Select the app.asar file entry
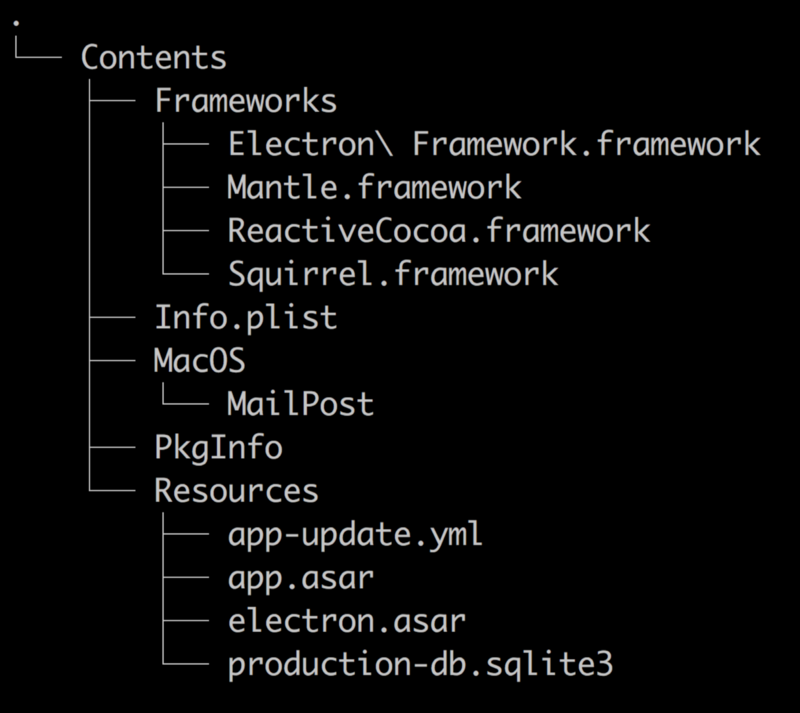This screenshot has width=800, height=713. point(300,578)
